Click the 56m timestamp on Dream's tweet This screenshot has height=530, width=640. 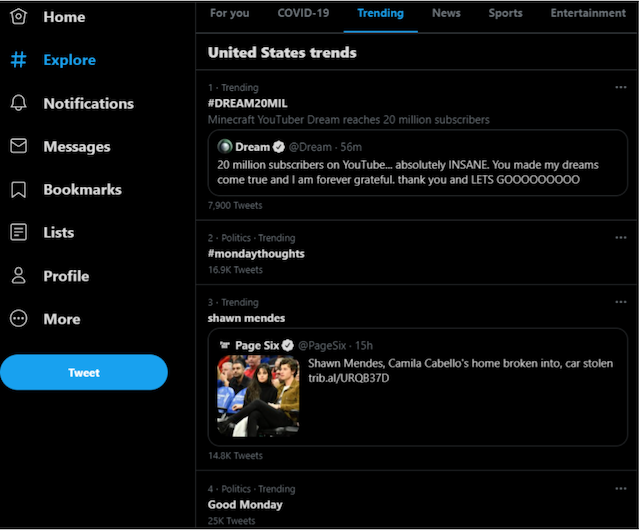coord(351,147)
